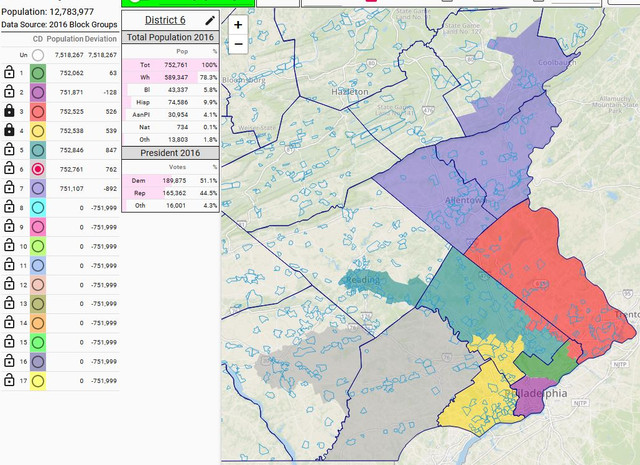
Task: Click the District 6 title link
Action: (165, 20)
